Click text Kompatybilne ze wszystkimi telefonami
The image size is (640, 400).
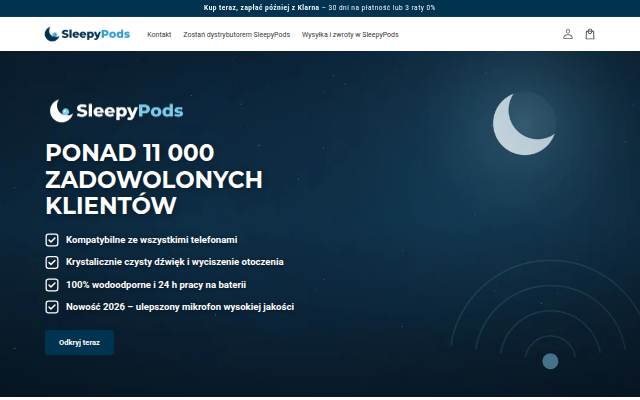(151, 240)
